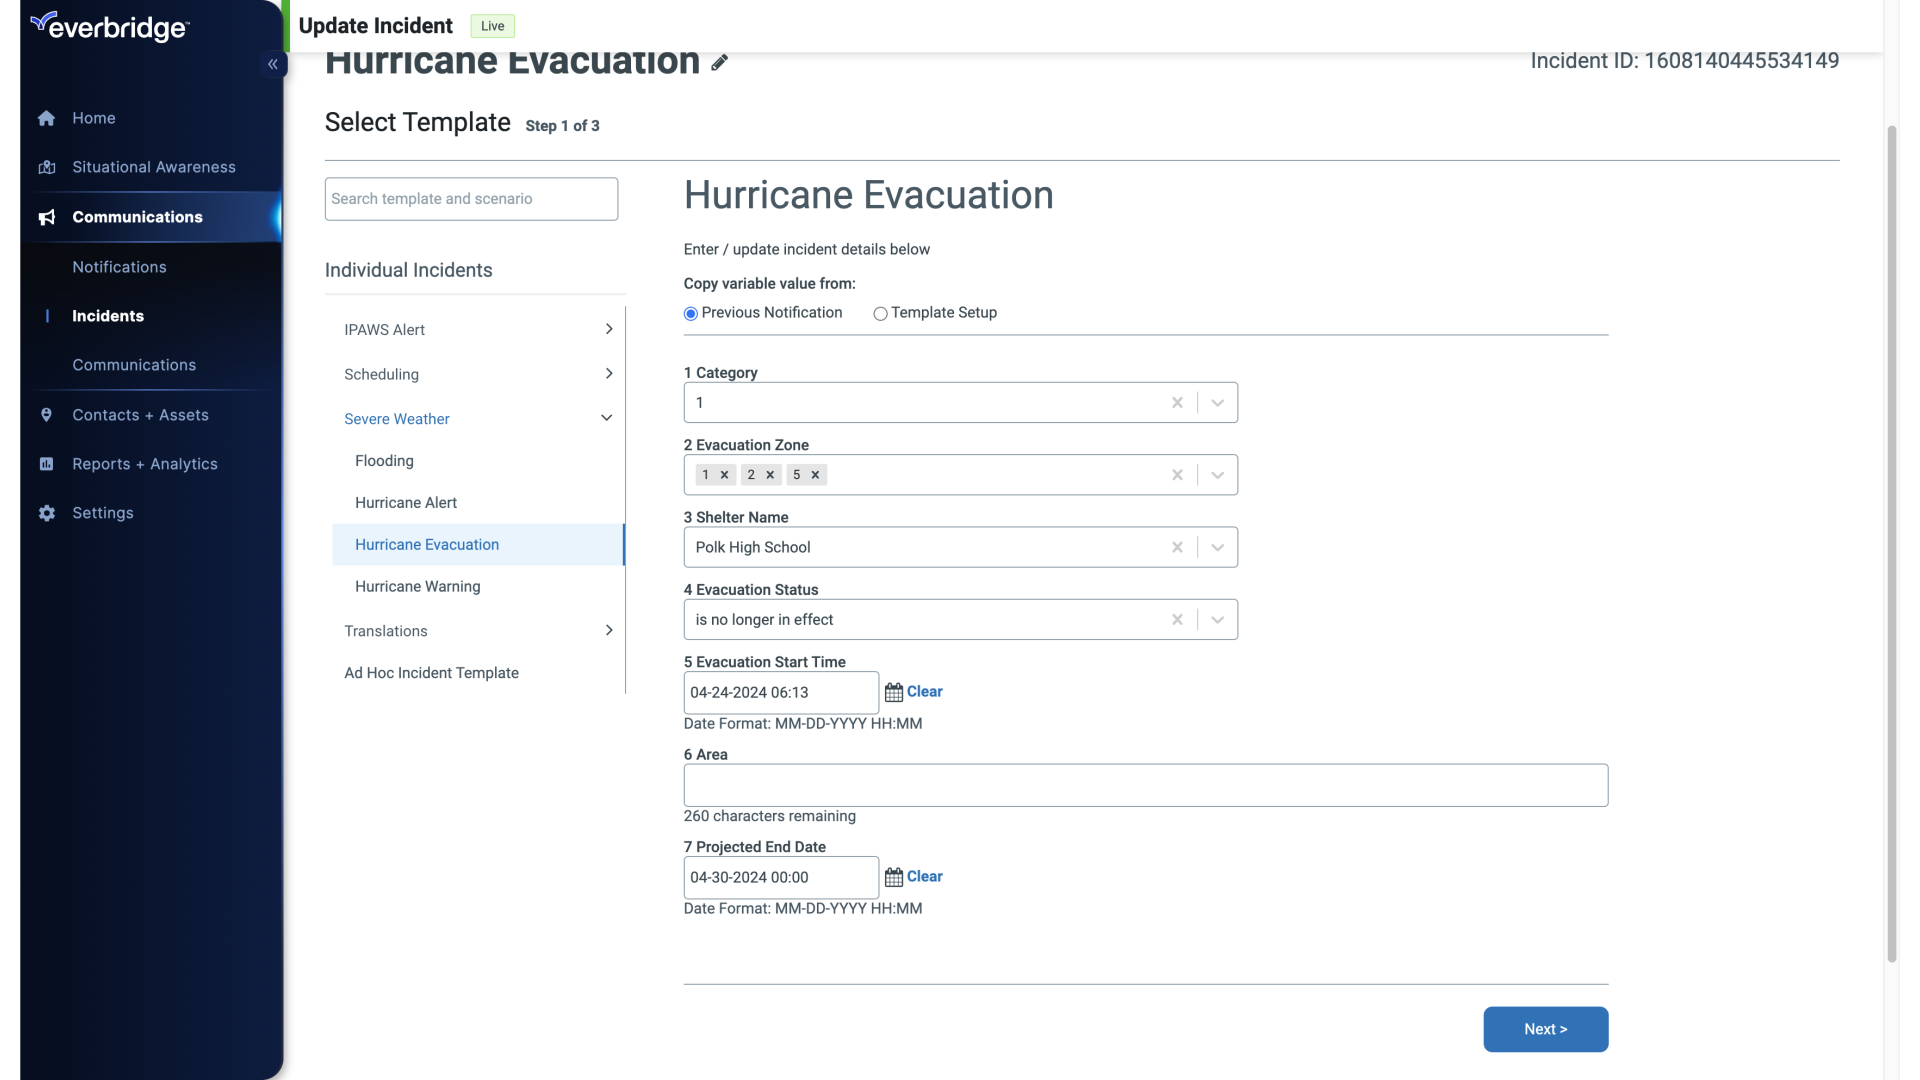This screenshot has width=1920, height=1080.
Task: Open Notifications under Communications
Action: [119, 267]
